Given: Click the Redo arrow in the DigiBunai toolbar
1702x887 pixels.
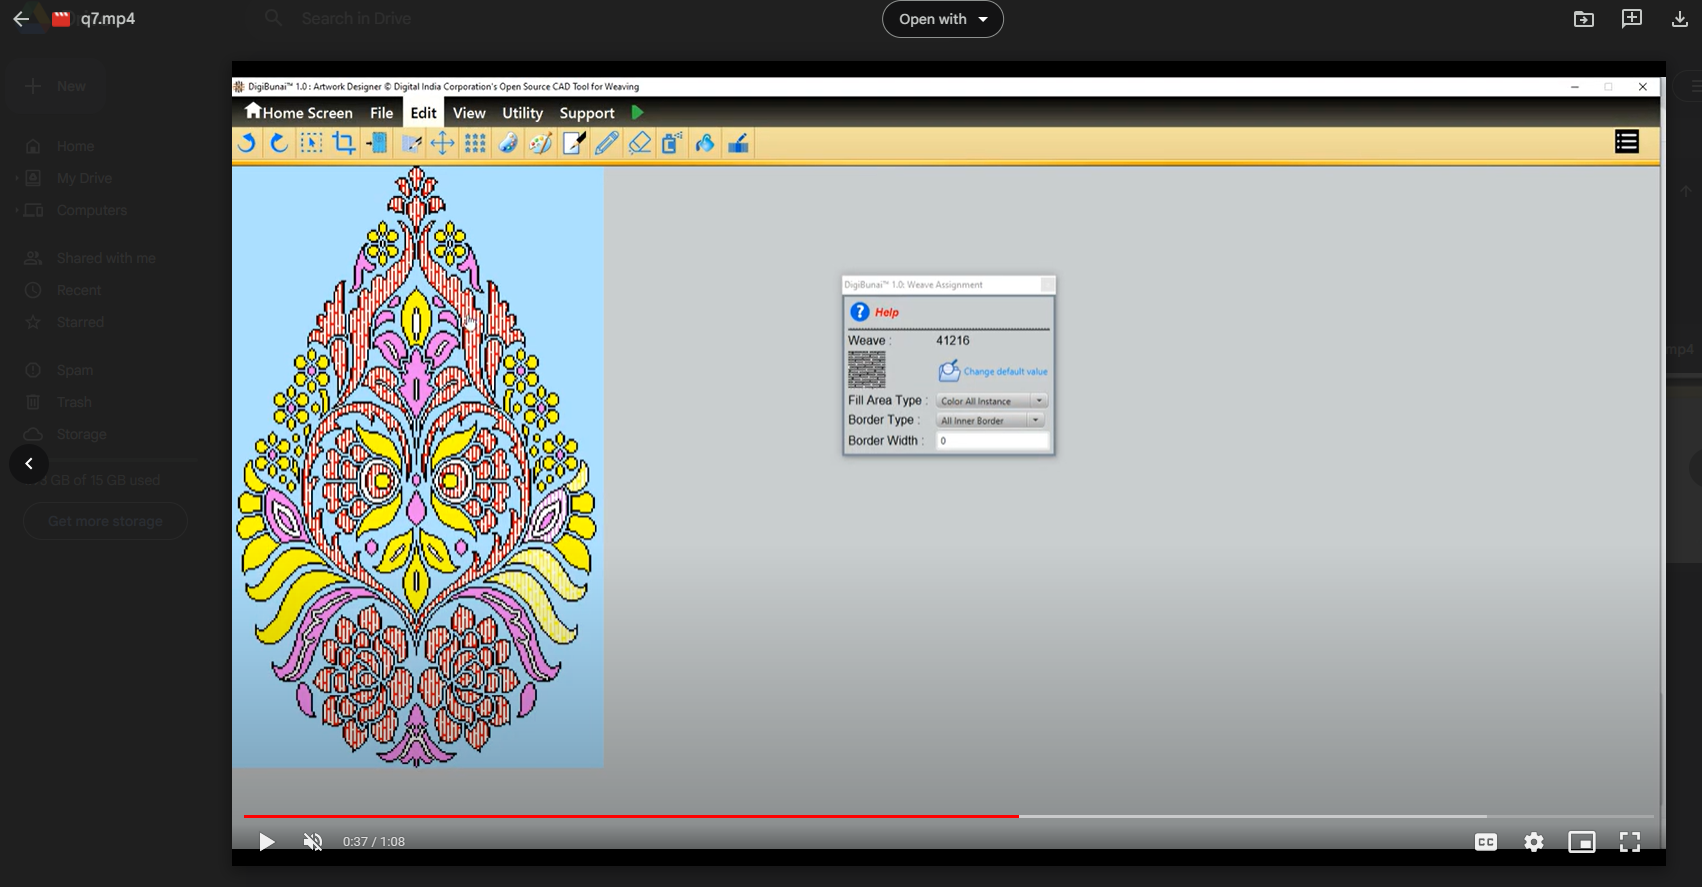Looking at the screenshot, I should click(x=279, y=143).
